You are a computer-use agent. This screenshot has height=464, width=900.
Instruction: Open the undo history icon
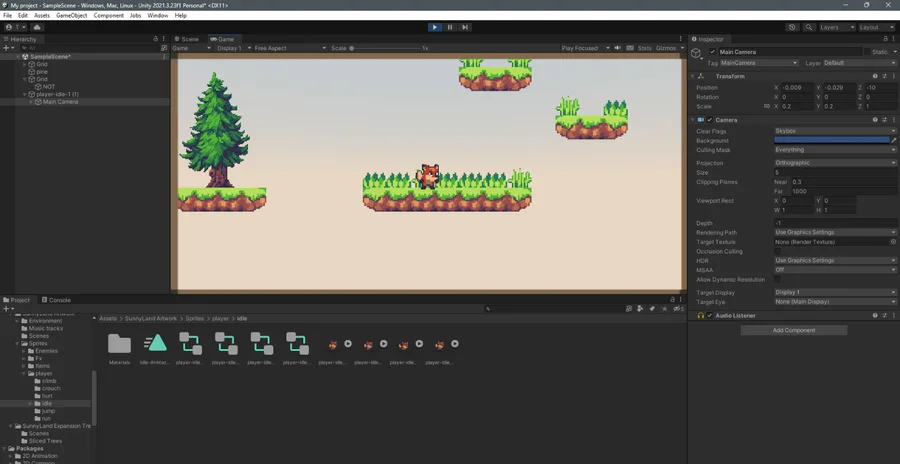pos(793,27)
